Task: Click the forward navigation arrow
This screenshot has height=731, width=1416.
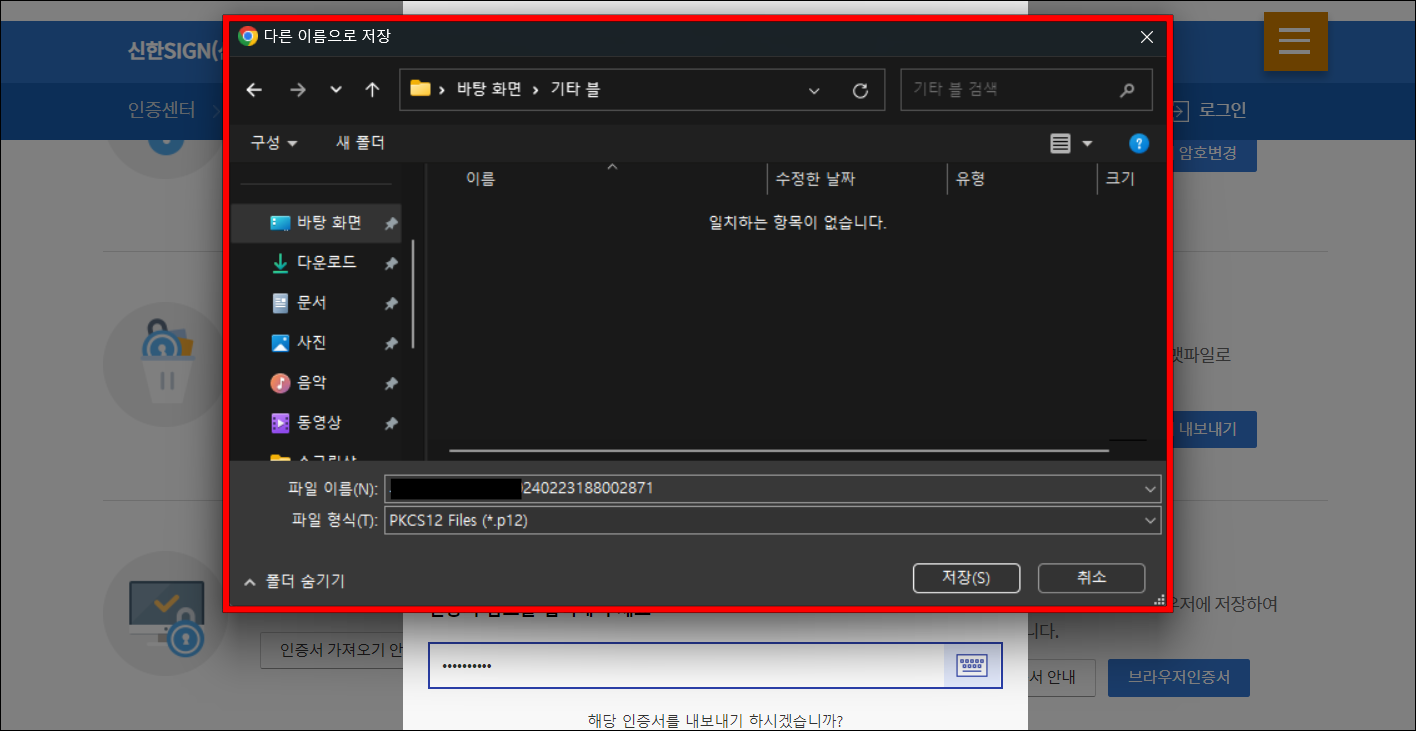Action: (297, 89)
